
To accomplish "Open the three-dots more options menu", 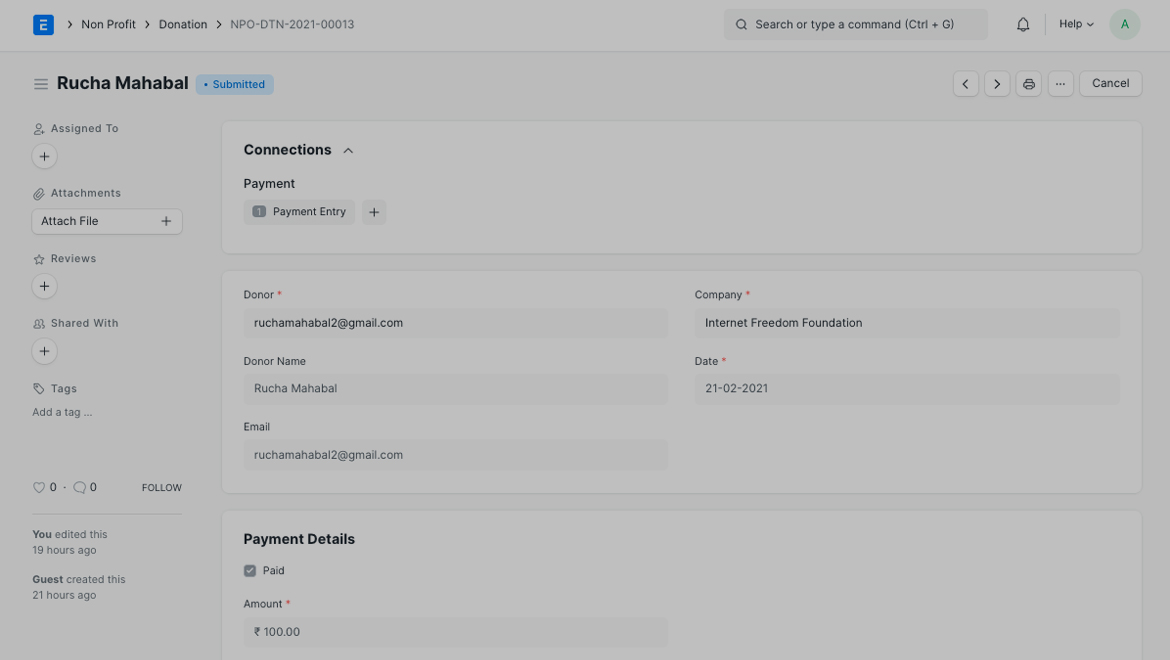I will (1060, 84).
